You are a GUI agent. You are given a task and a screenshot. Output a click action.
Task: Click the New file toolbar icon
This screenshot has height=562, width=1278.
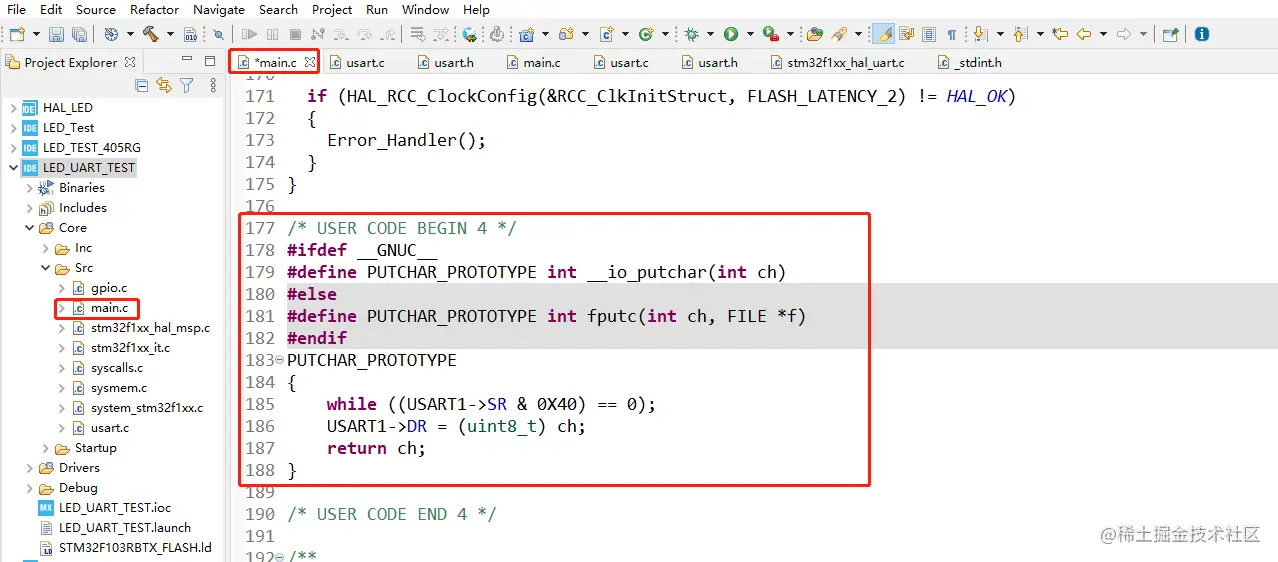pyautogui.click(x=17, y=34)
